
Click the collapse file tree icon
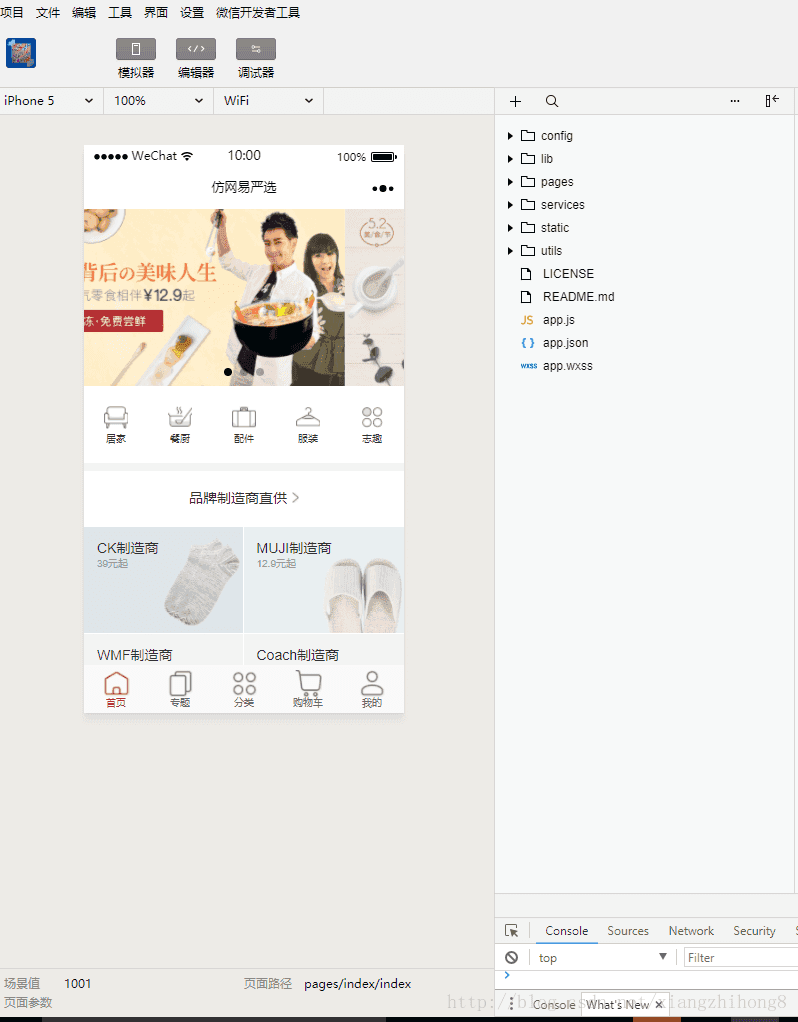coord(772,100)
